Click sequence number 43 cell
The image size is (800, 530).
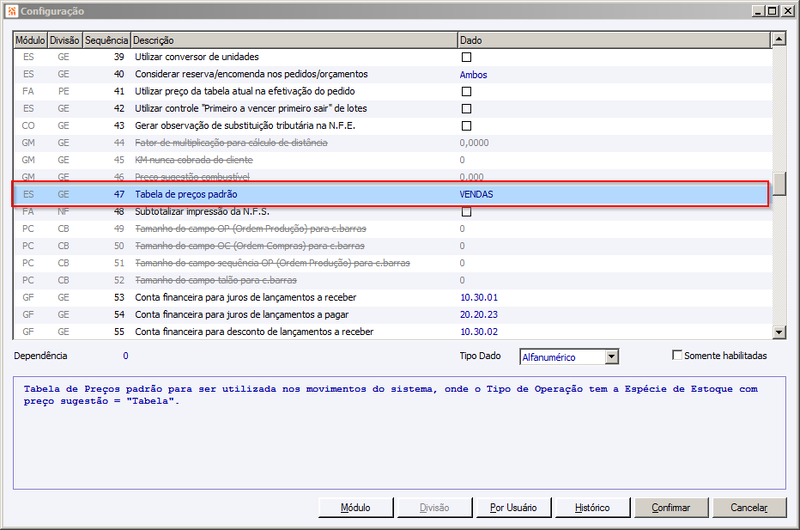tap(119, 125)
